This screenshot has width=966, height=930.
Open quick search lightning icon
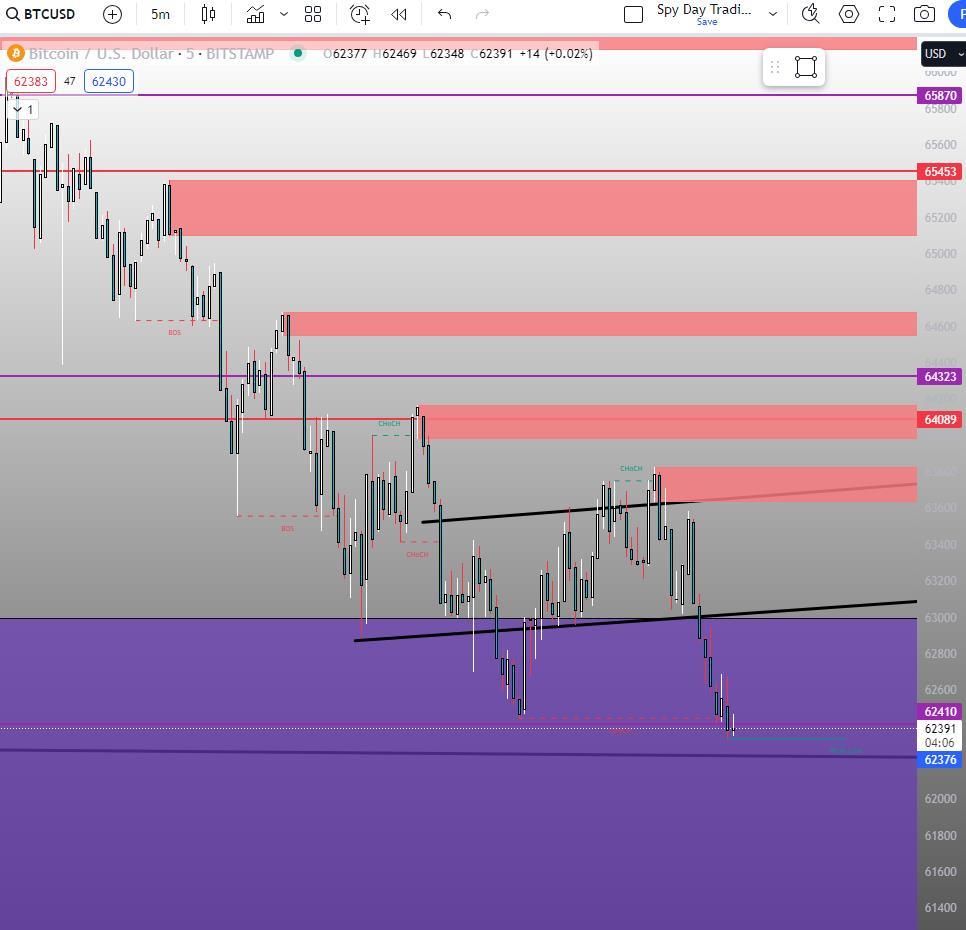pyautogui.click(x=810, y=14)
